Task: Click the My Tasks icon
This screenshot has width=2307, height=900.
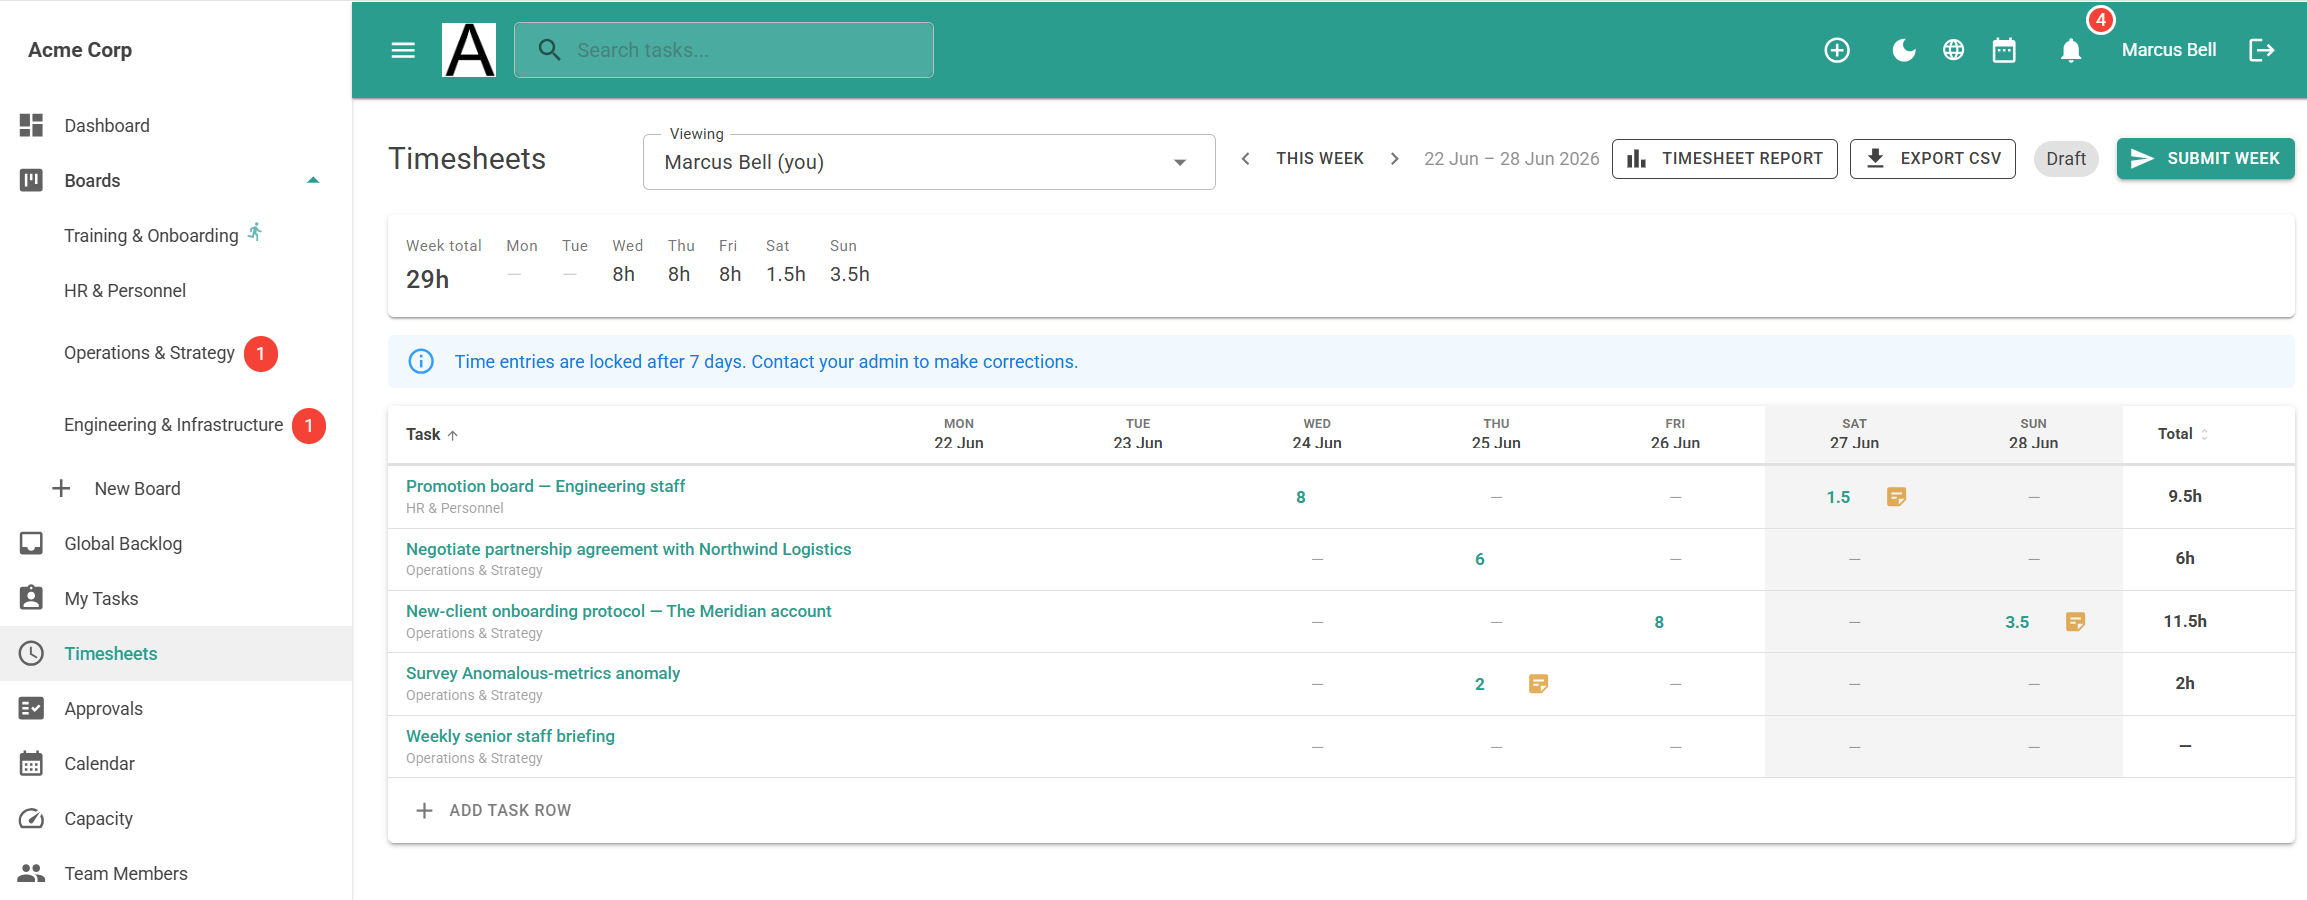Action: (32, 598)
